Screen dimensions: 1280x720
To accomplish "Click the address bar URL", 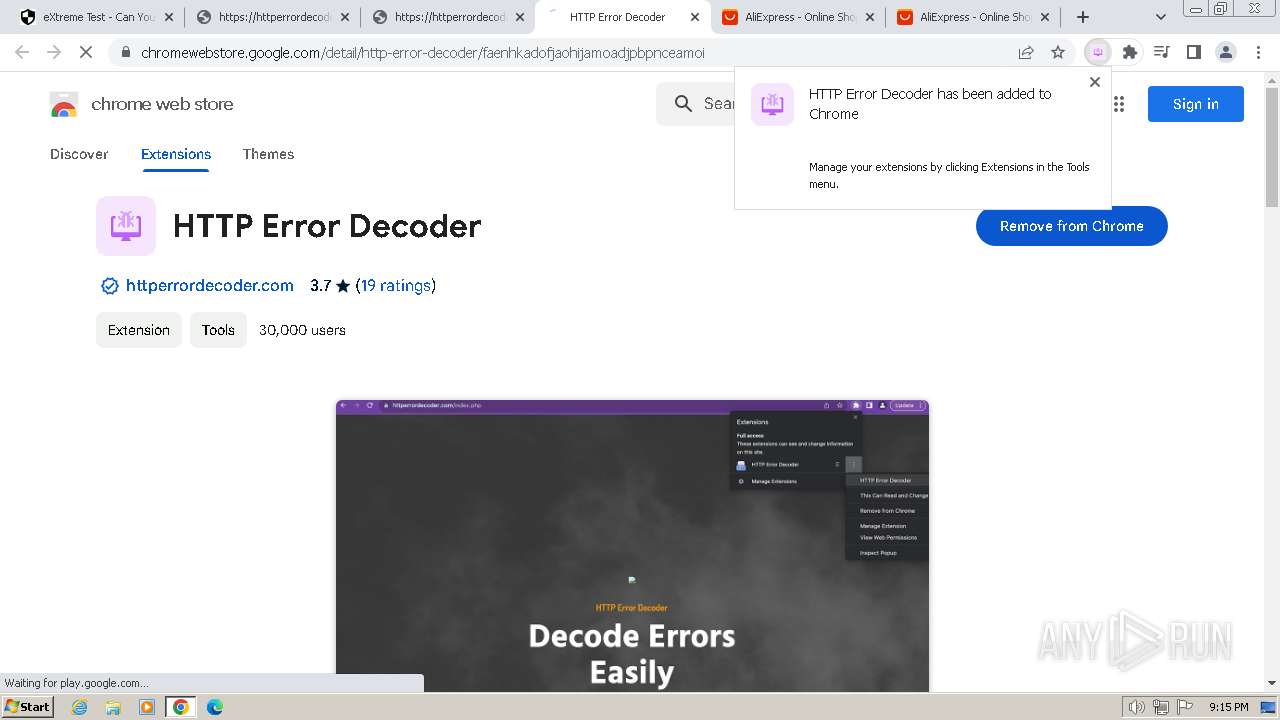I will pyautogui.click(x=423, y=53).
